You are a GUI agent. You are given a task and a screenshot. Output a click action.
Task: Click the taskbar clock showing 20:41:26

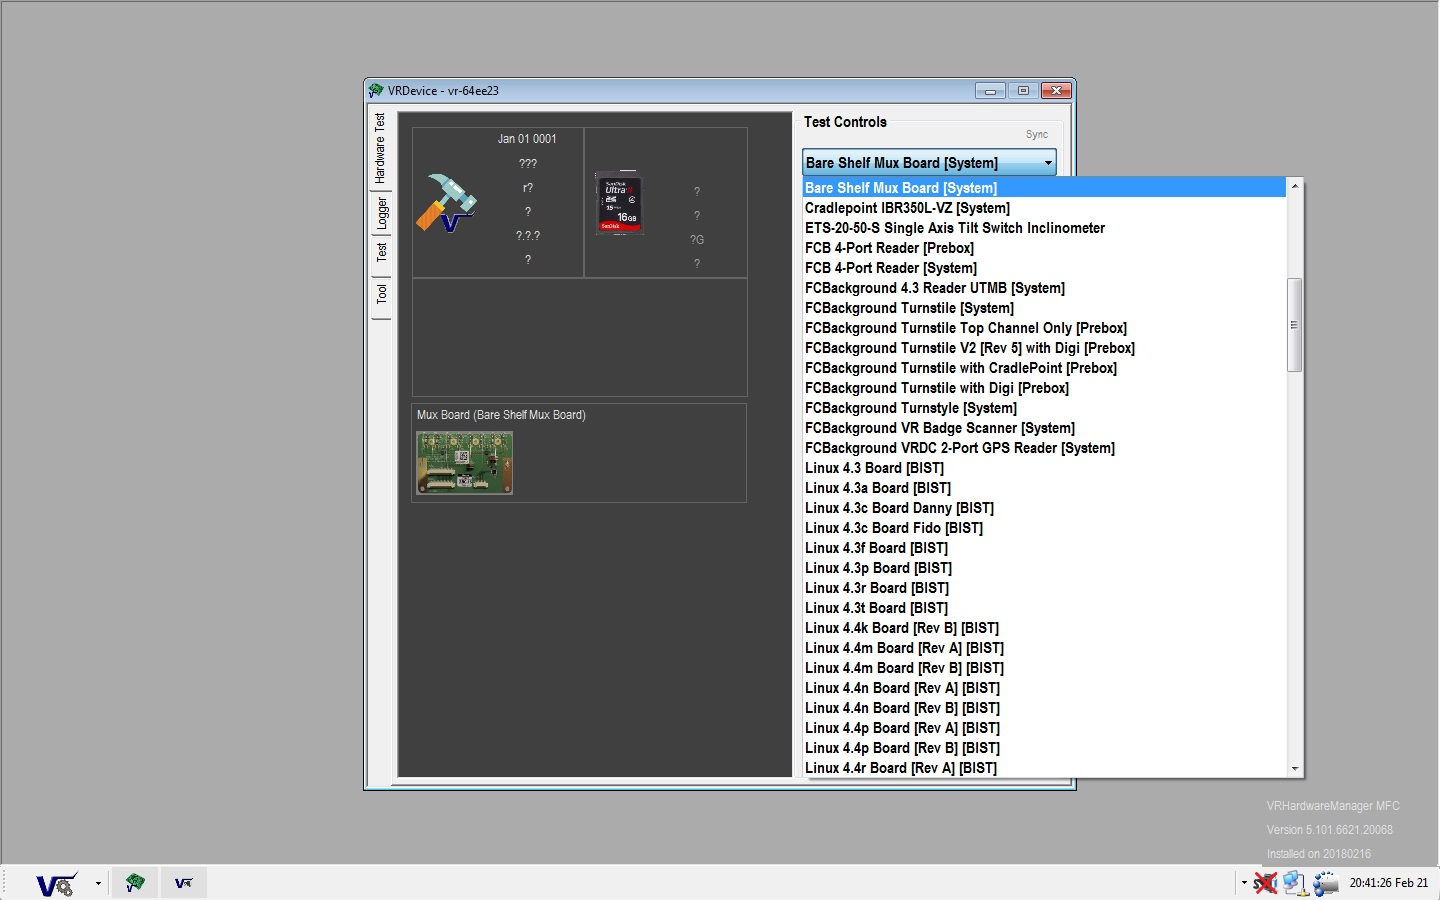point(1388,883)
